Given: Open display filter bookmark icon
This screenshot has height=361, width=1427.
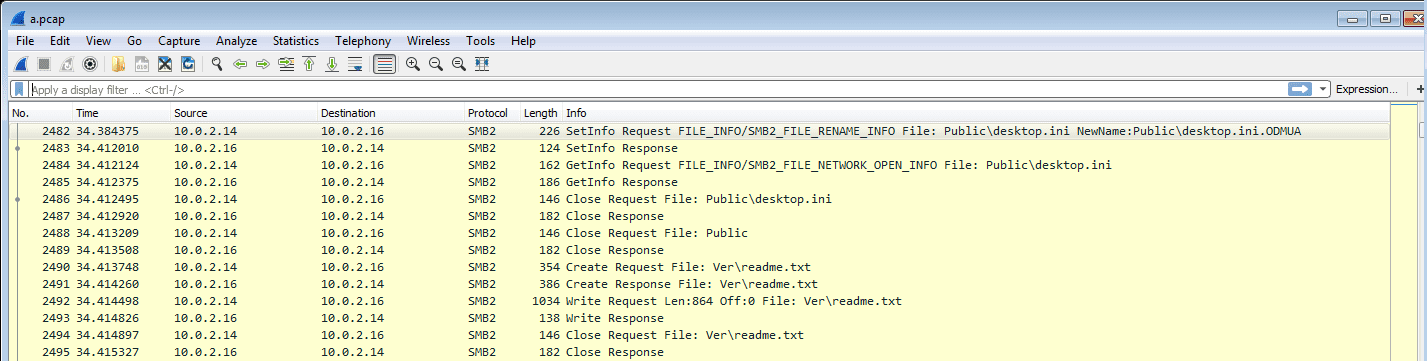Looking at the screenshot, I should 19,89.
